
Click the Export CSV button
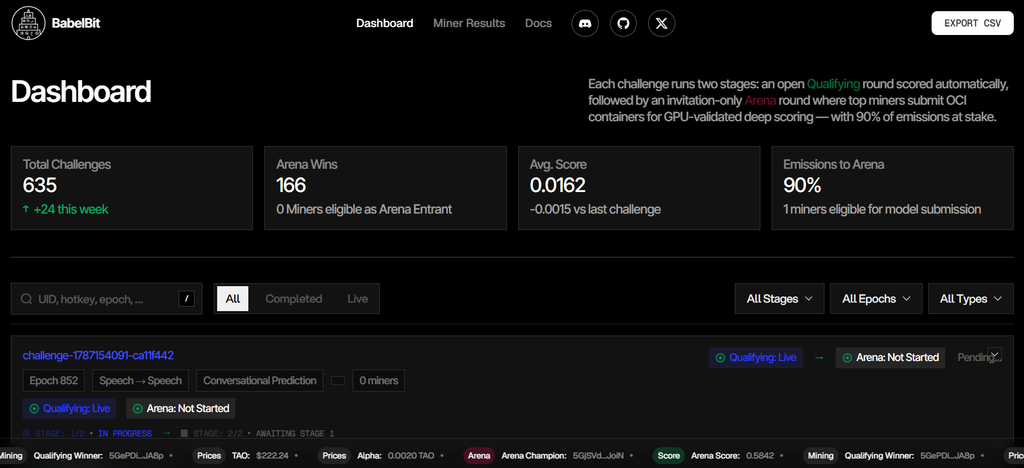click(972, 23)
